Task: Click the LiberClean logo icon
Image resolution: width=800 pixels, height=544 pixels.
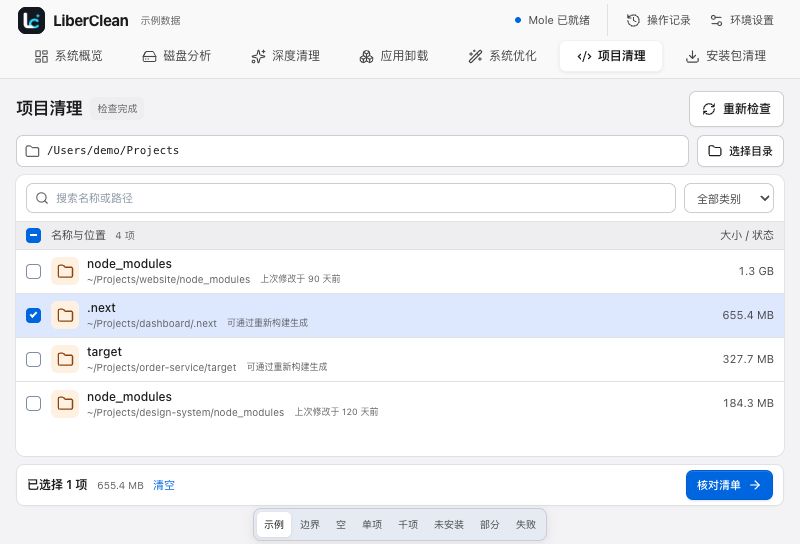Action: pos(31,20)
